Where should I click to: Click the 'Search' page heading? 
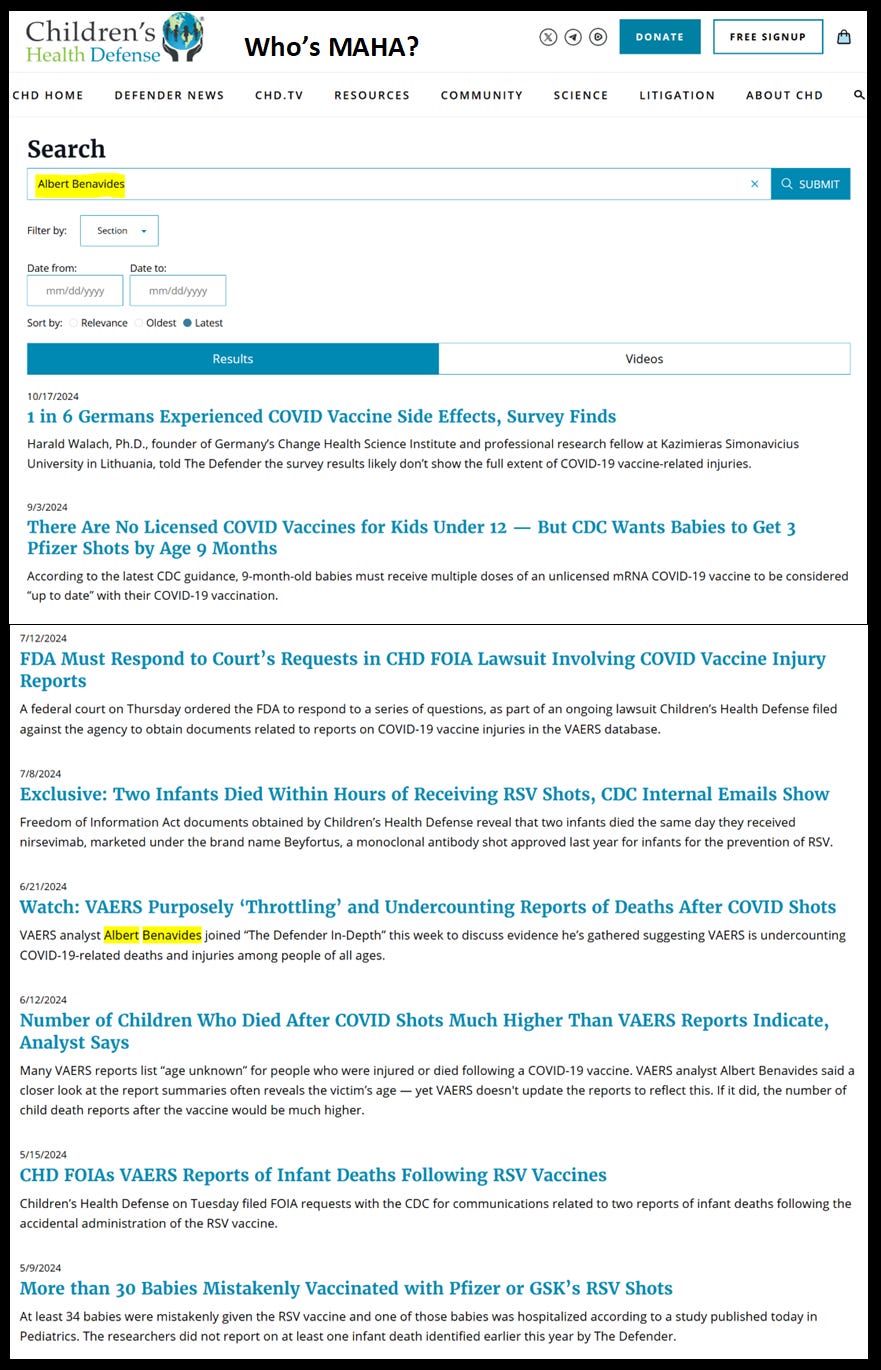tap(66, 149)
